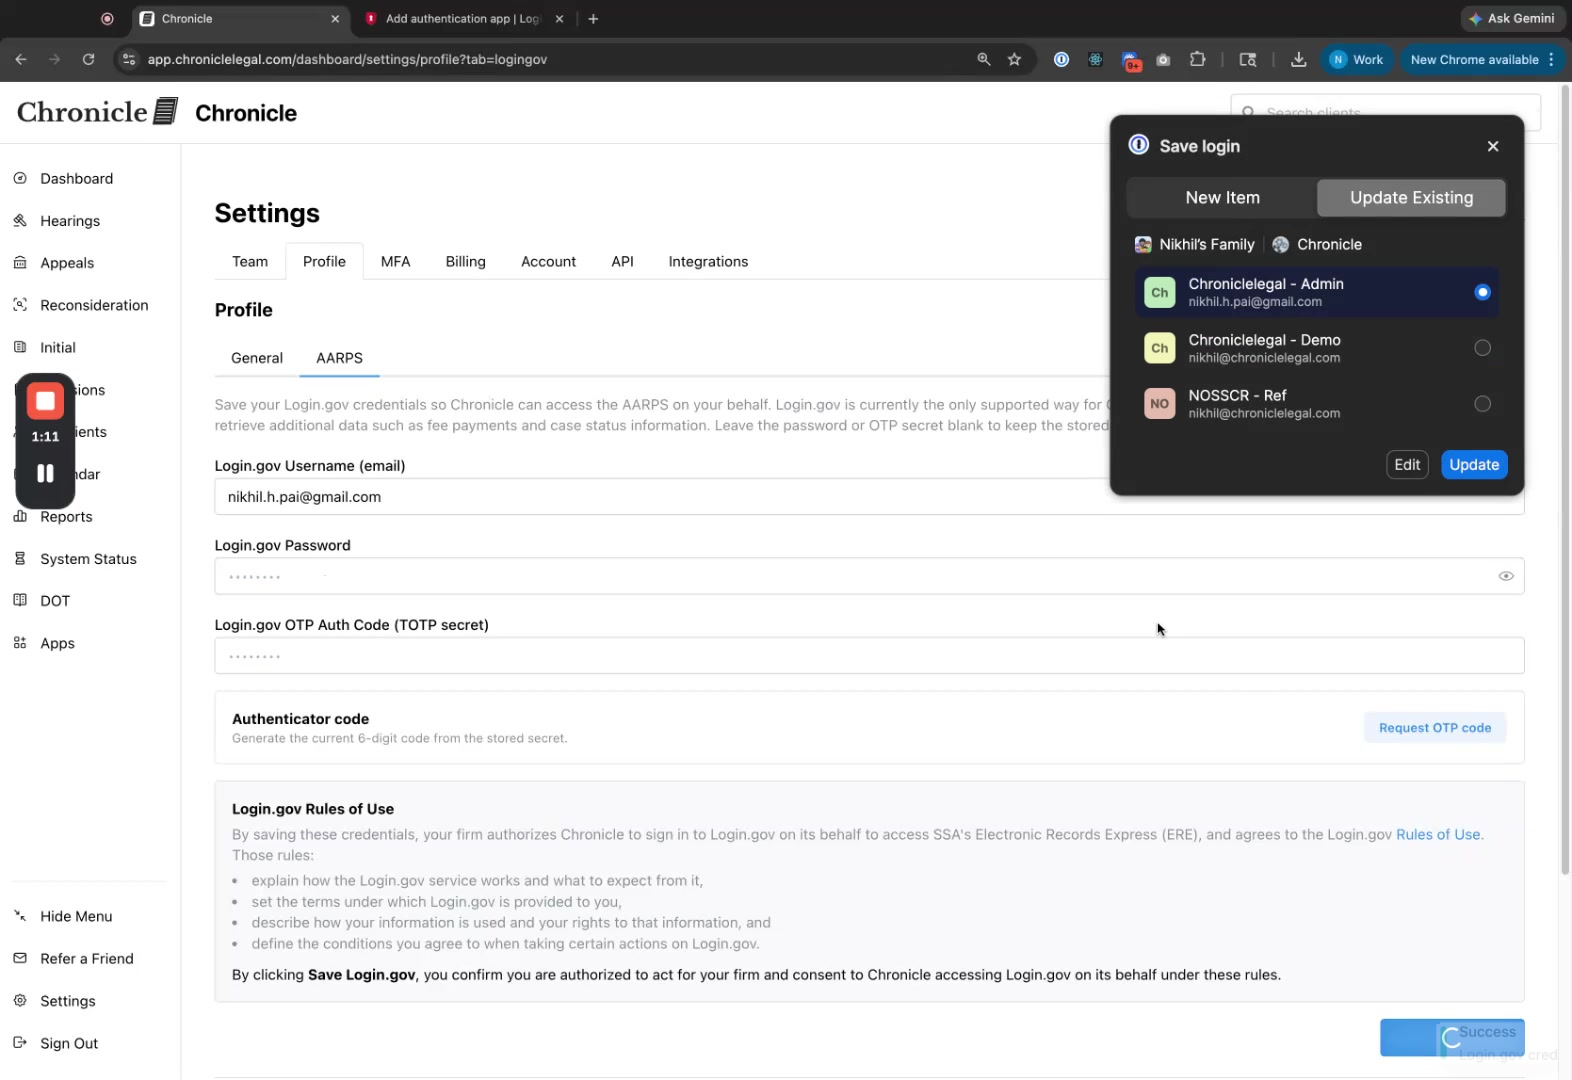Open the Nikhil's Family vault selector
Image resolution: width=1572 pixels, height=1080 pixels.
tap(1195, 244)
